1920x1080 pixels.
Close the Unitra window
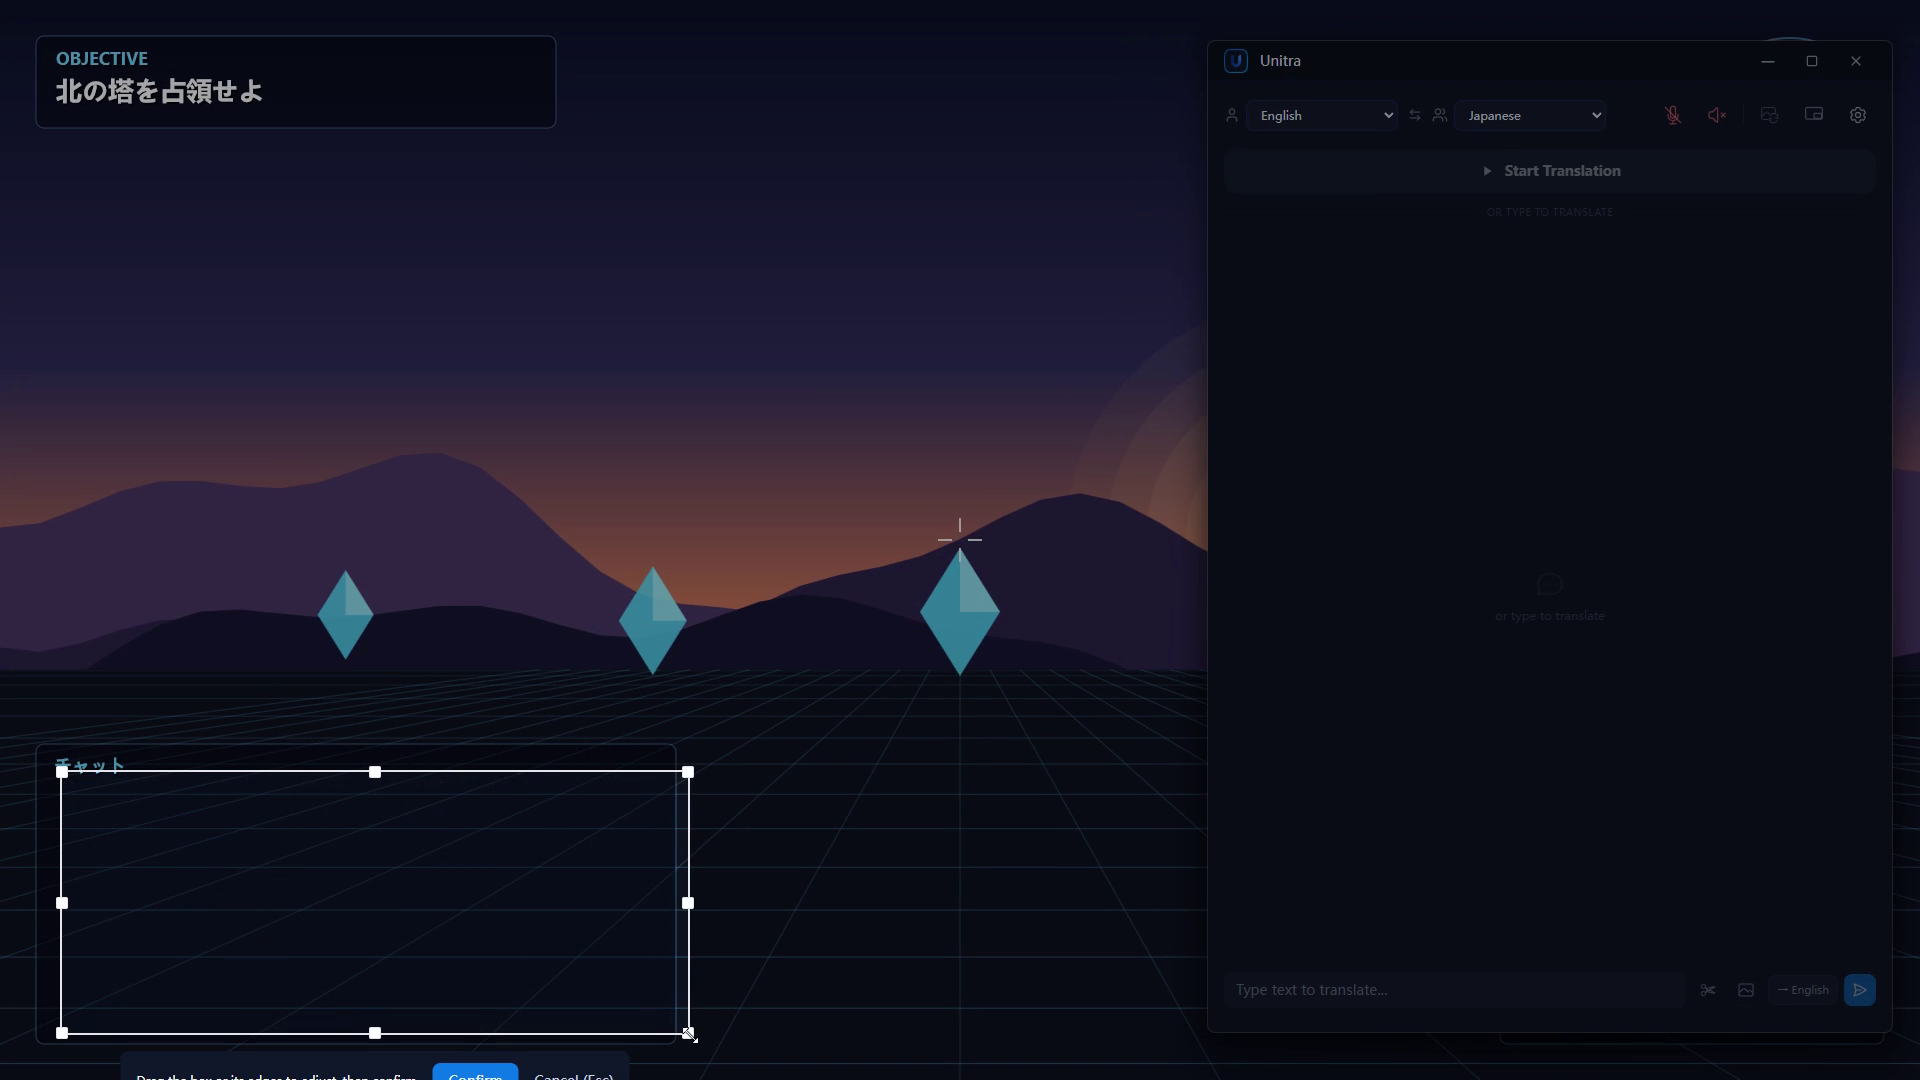pos(1856,61)
